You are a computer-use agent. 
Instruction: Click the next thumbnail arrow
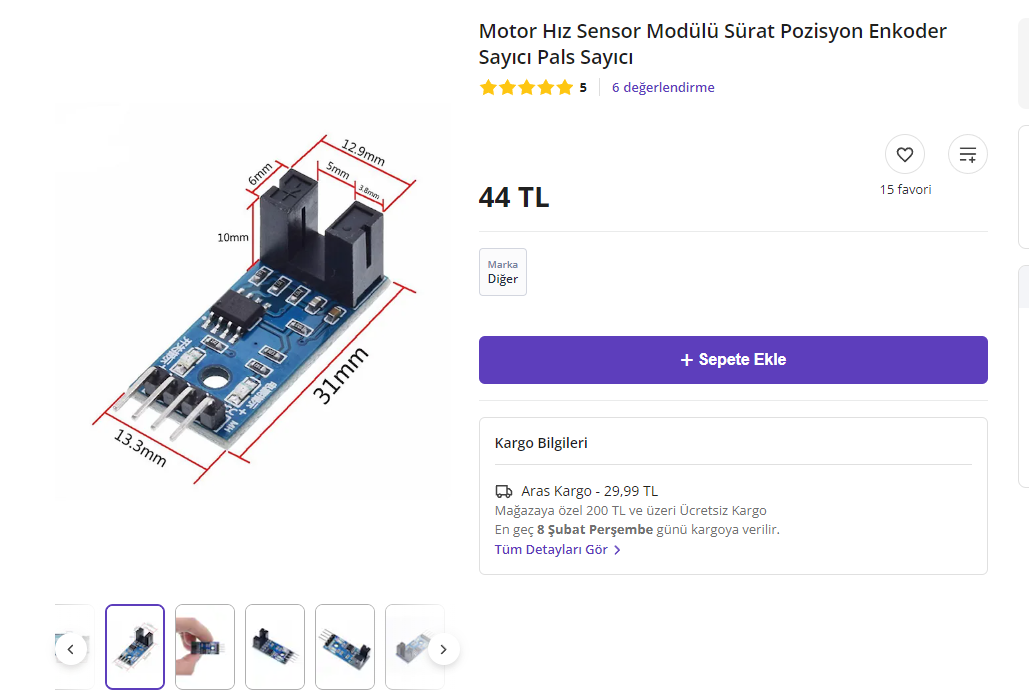pos(444,649)
